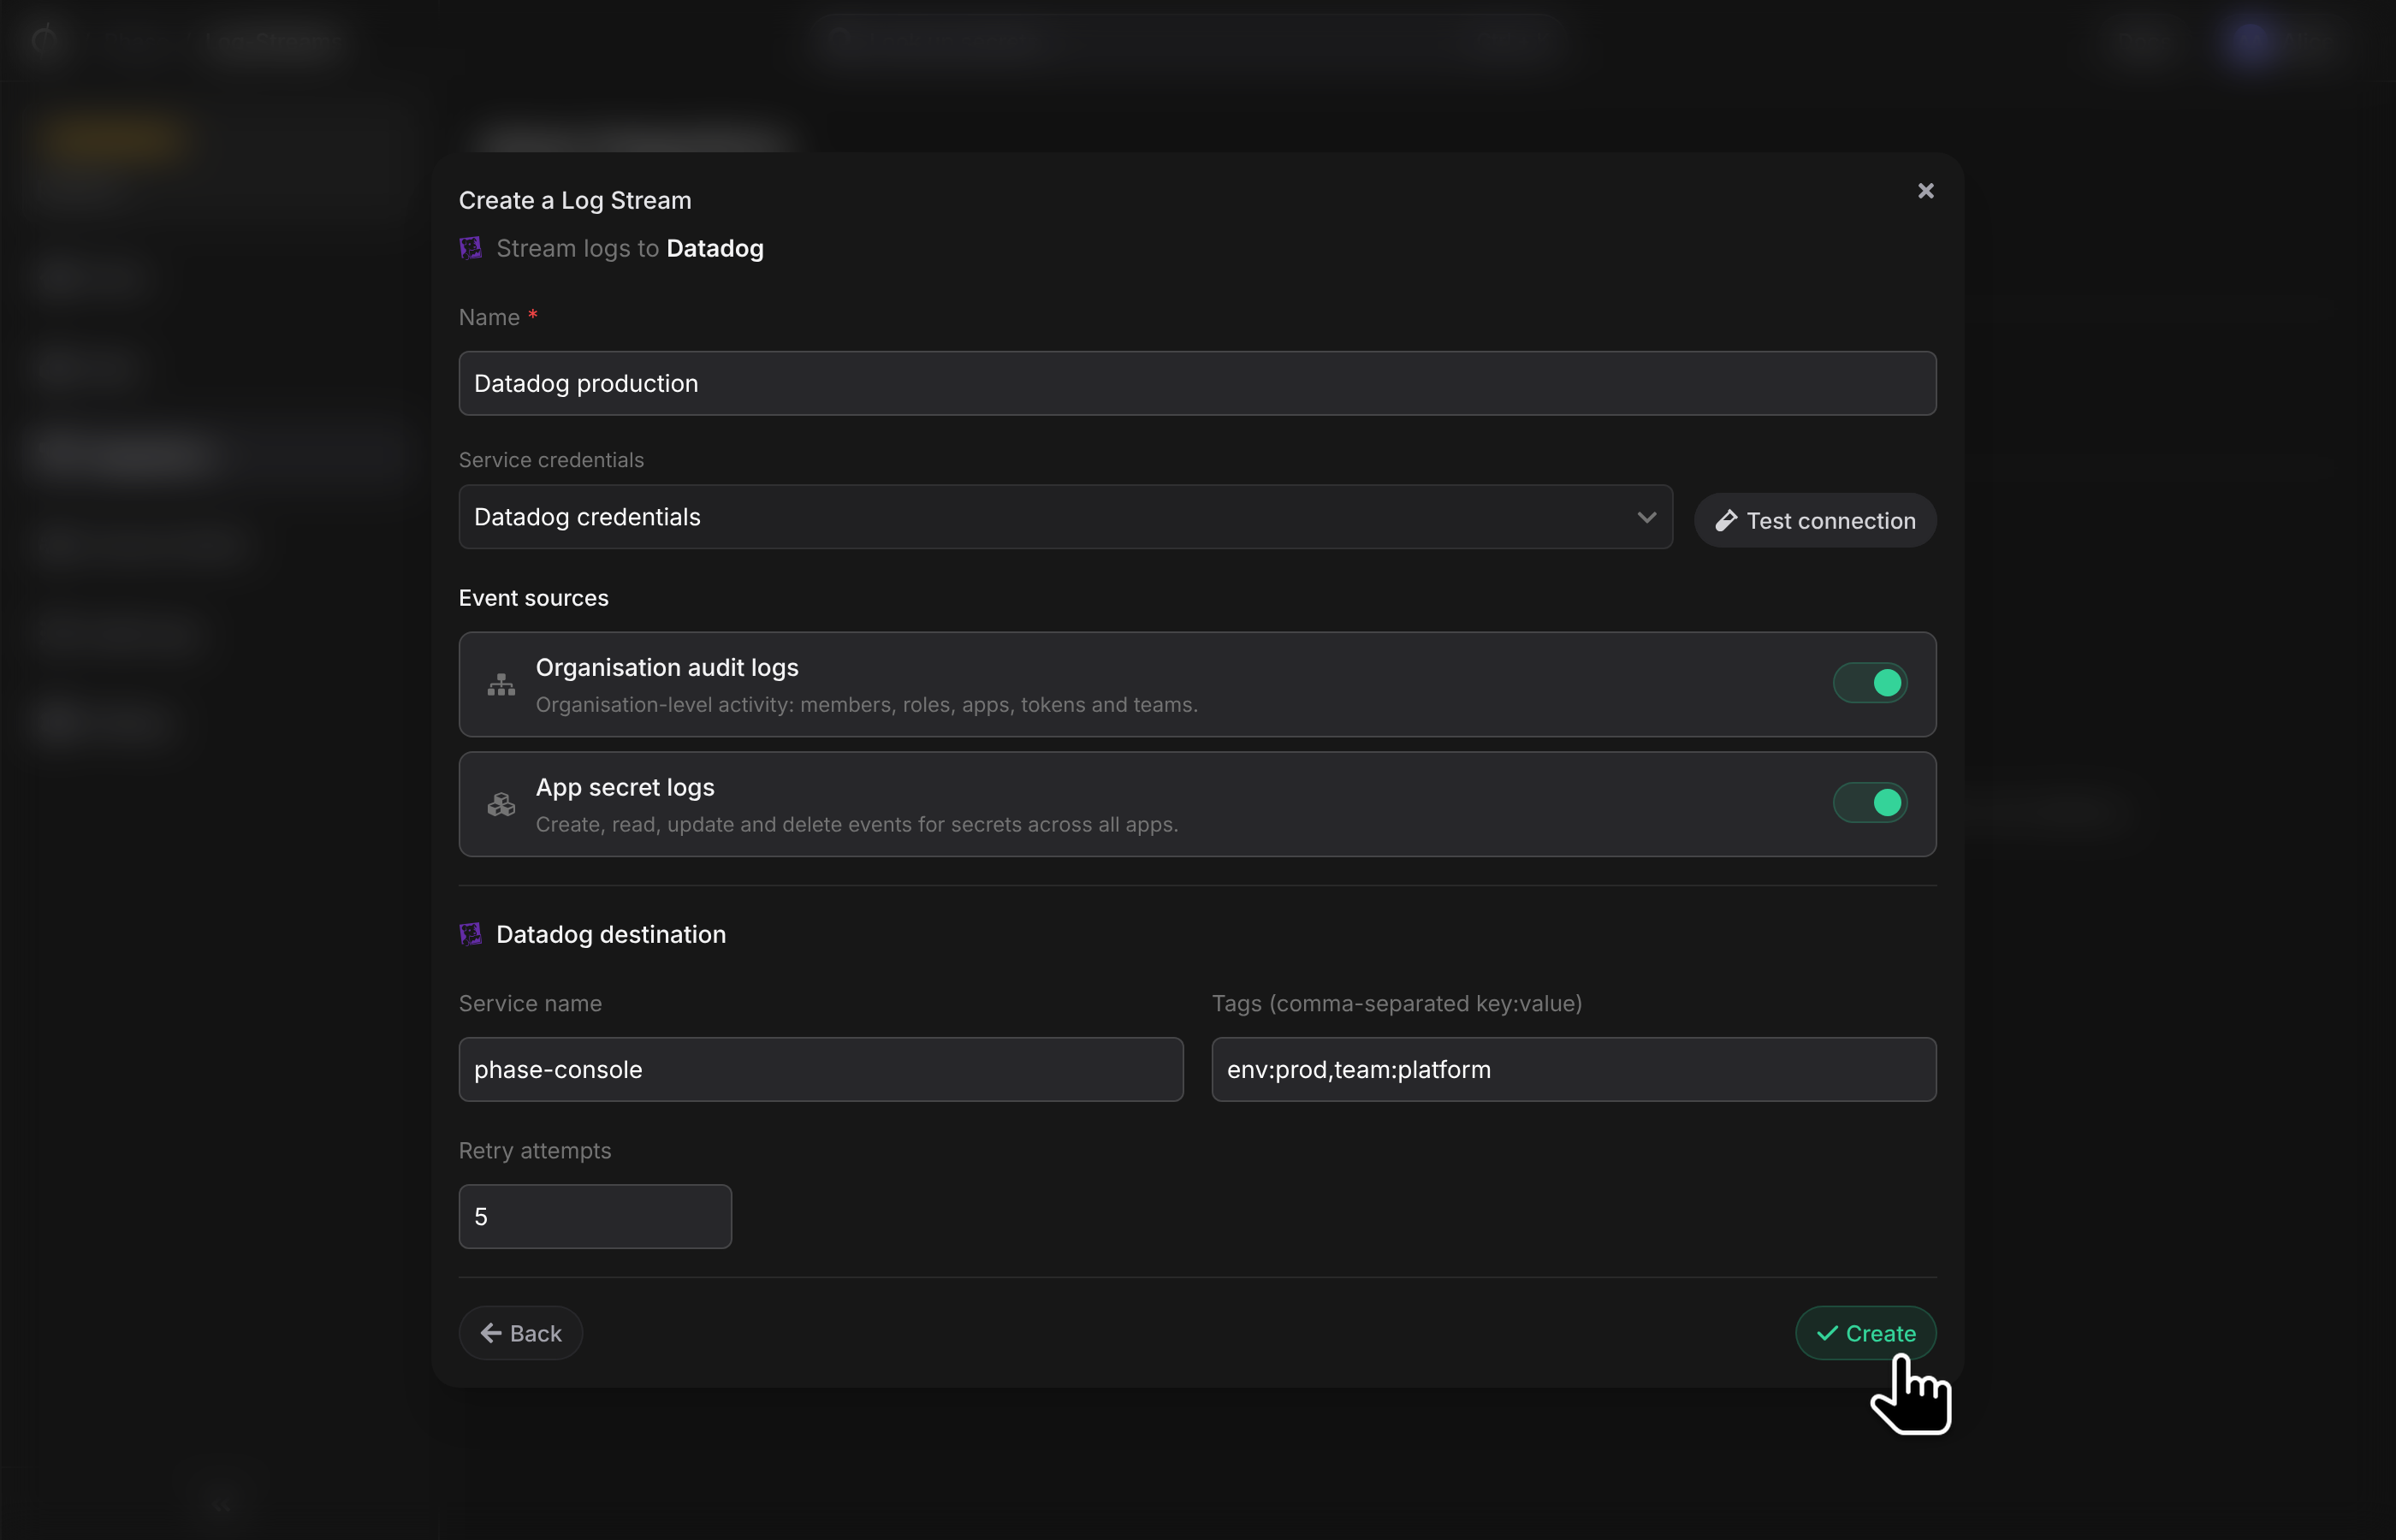Click the Organisation audit logs hierarchy icon
Viewport: 2396px width, 1540px height.
(501, 685)
